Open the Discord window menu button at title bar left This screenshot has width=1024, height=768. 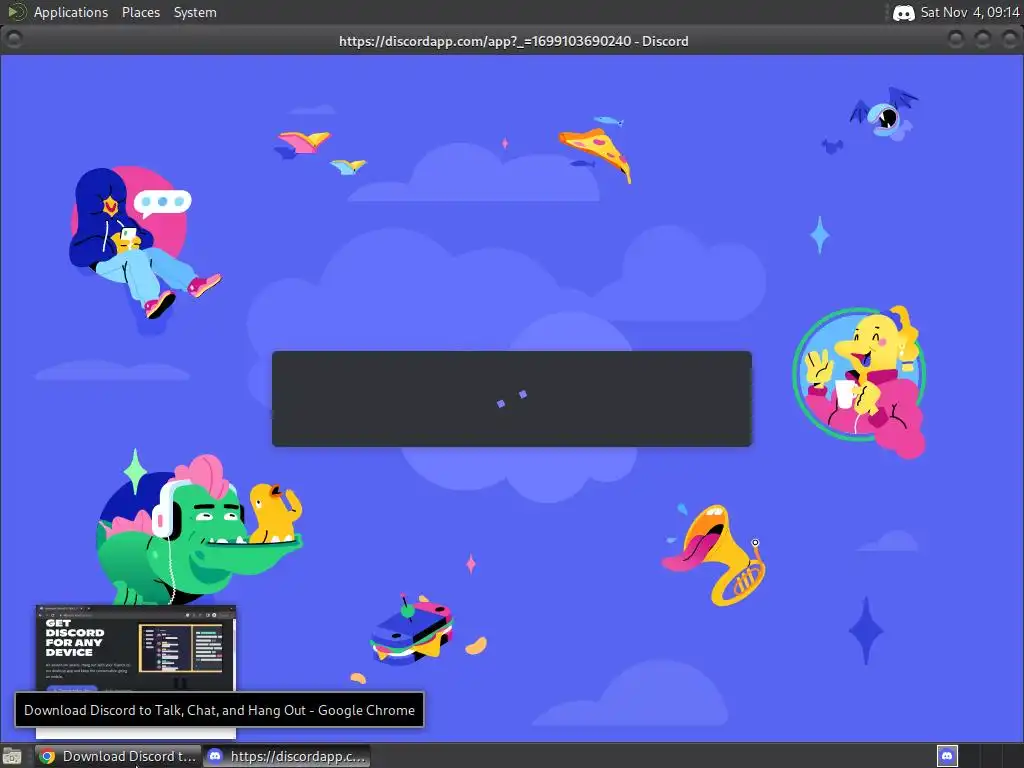[x=14, y=39]
